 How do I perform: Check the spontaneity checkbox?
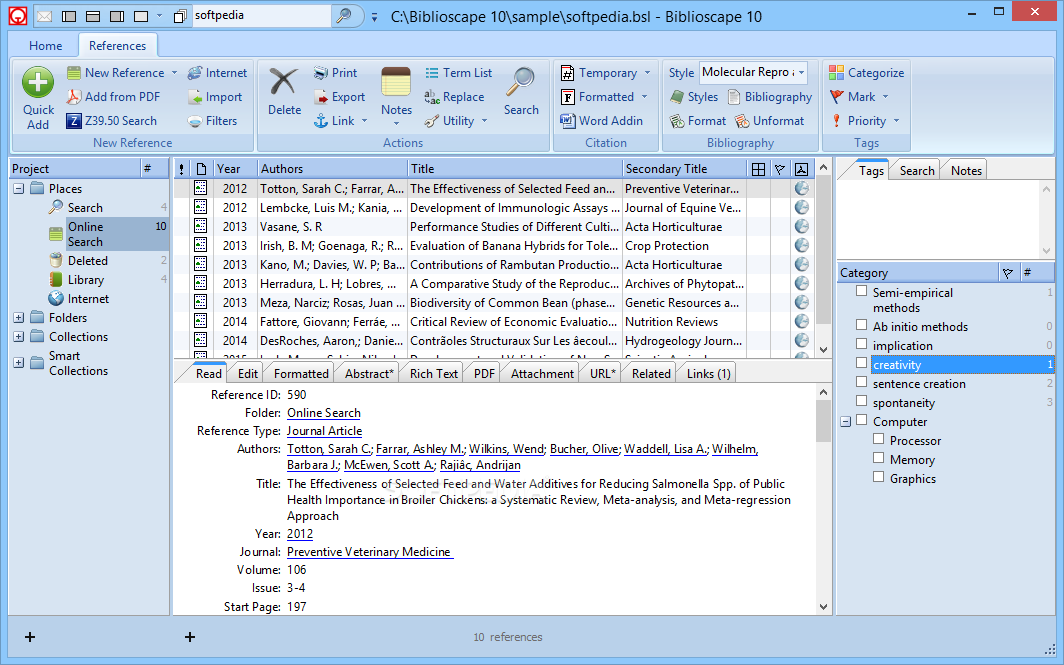point(862,401)
